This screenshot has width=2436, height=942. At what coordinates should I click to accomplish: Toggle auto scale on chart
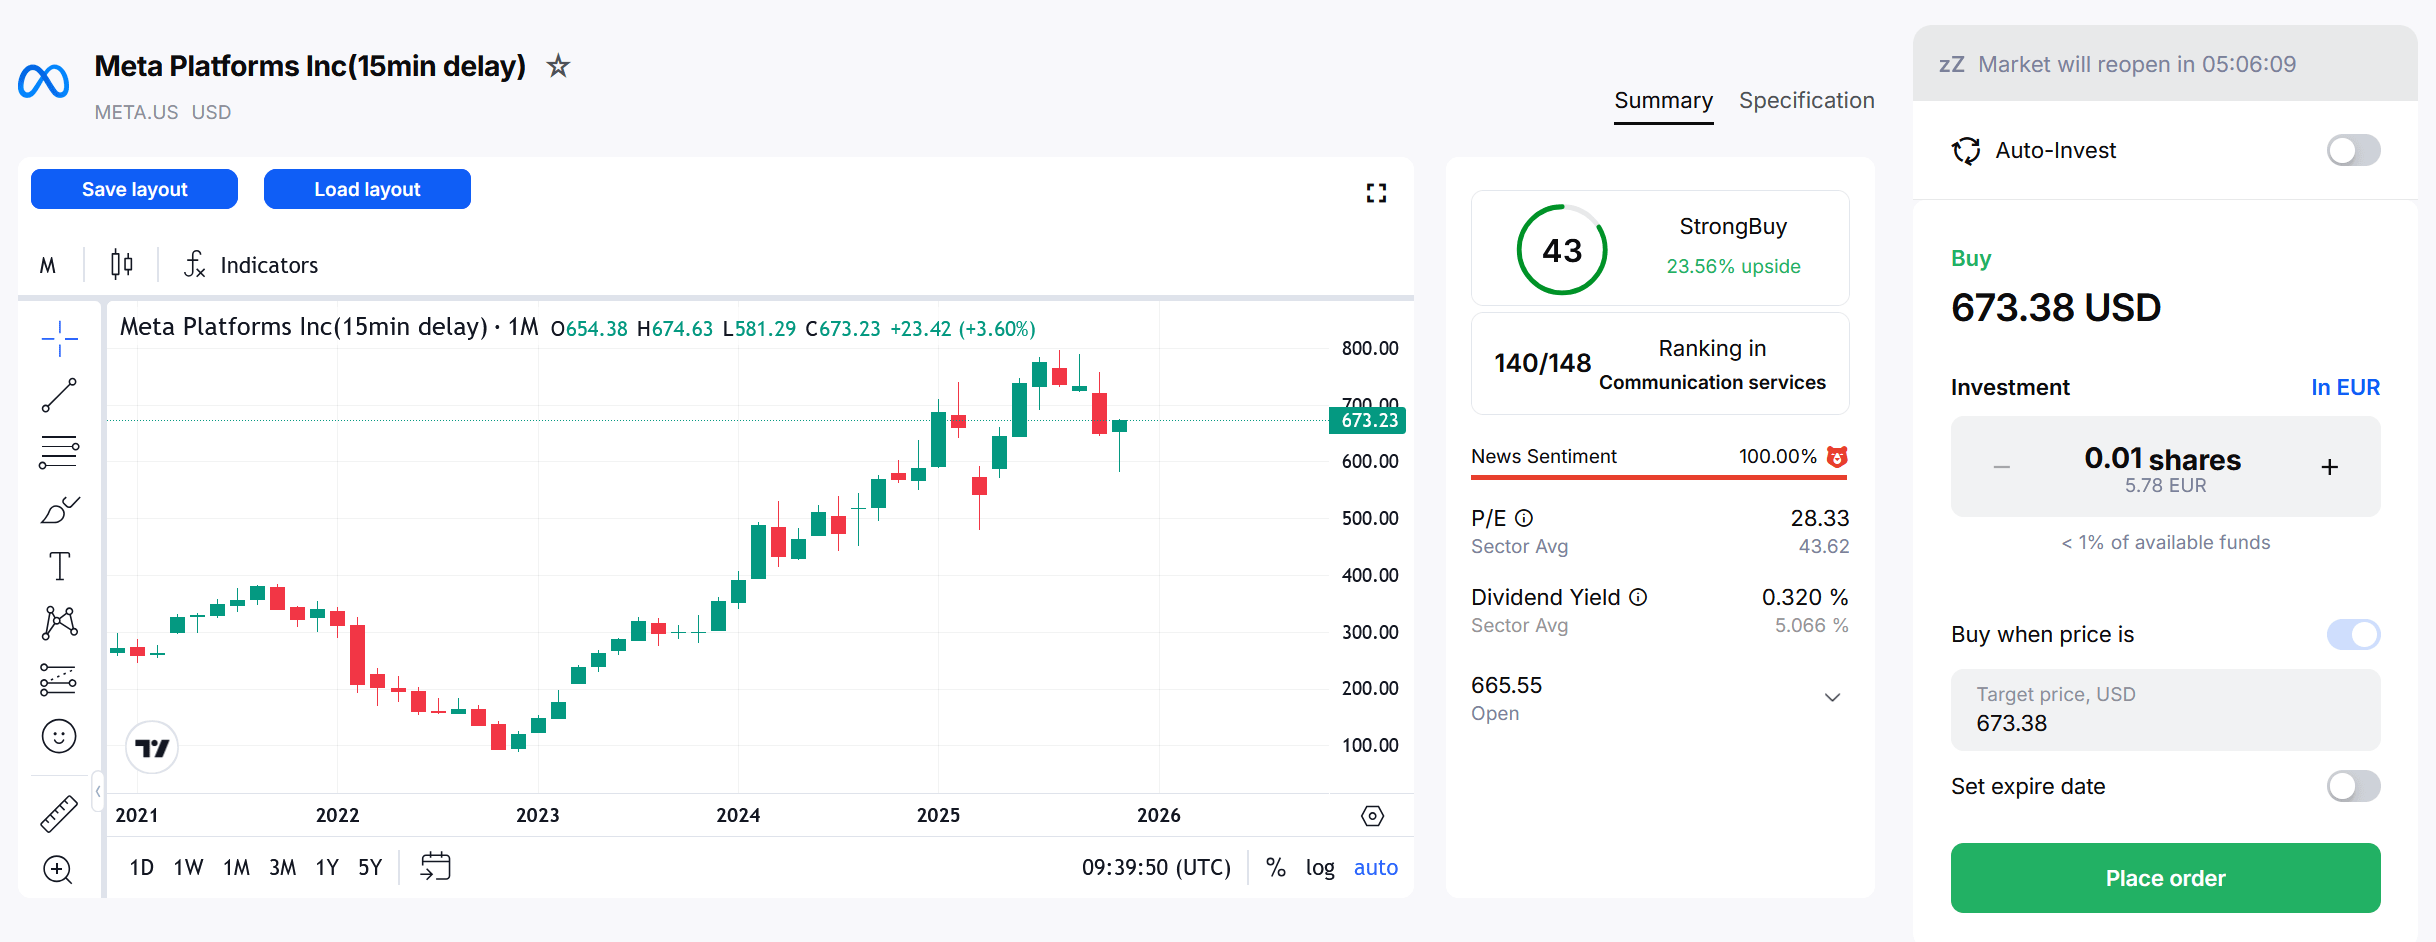1376,867
